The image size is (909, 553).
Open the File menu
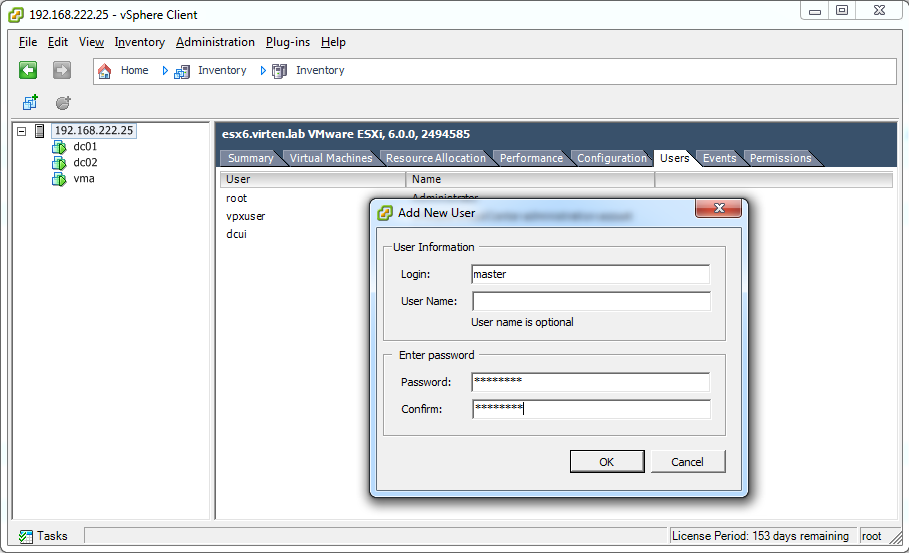[28, 42]
